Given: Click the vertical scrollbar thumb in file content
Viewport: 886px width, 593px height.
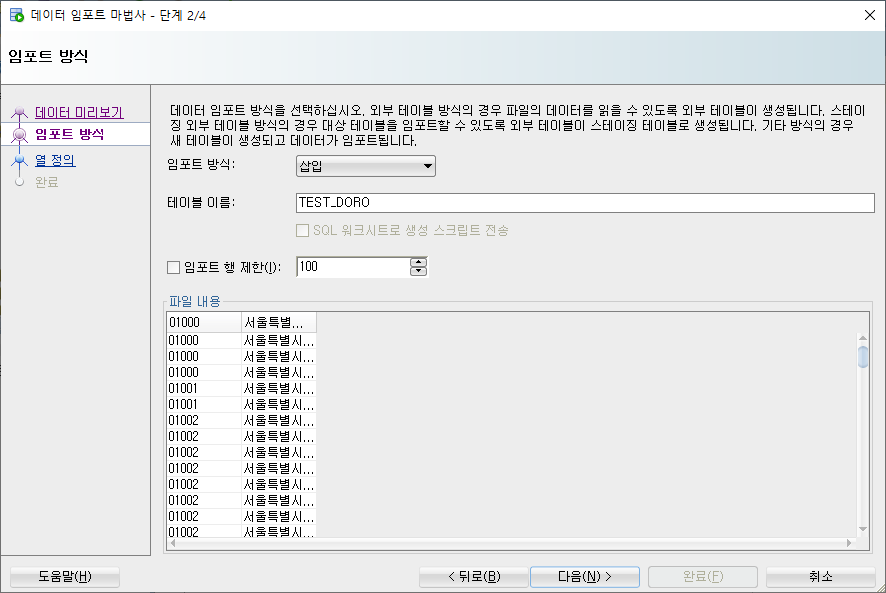Looking at the screenshot, I should [x=862, y=357].
